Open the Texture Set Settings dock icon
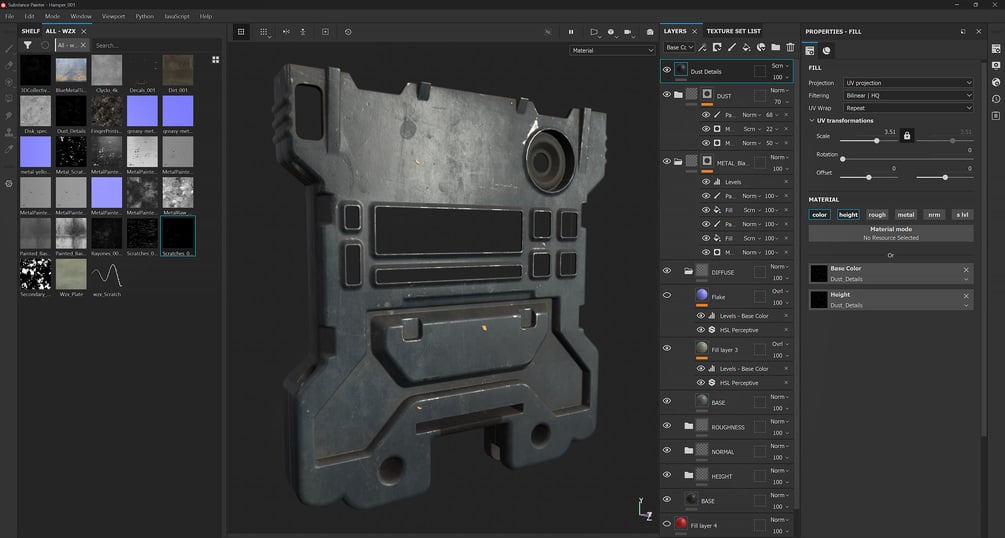Image resolution: width=1005 pixels, height=538 pixels. point(996,49)
